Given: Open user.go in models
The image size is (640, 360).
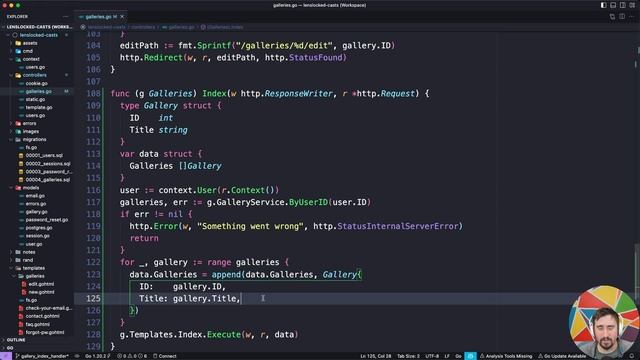Looking at the screenshot, I should click(34, 244).
